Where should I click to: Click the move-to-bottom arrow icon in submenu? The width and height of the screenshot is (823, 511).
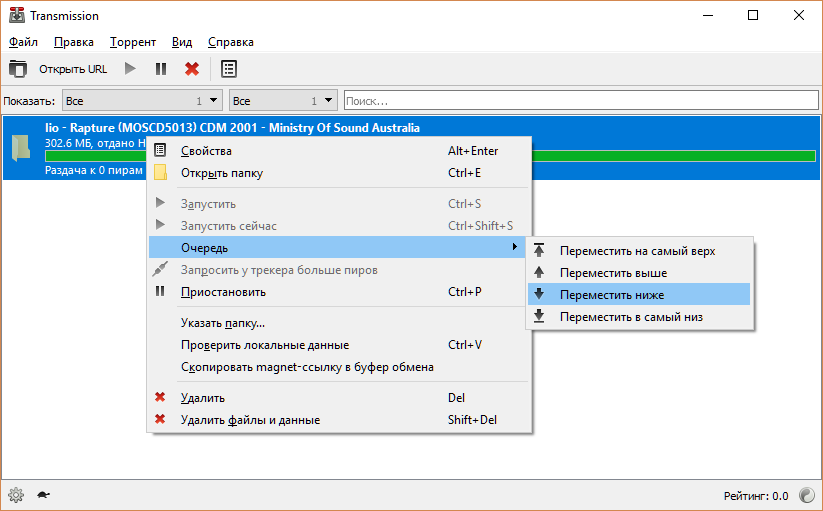539,316
